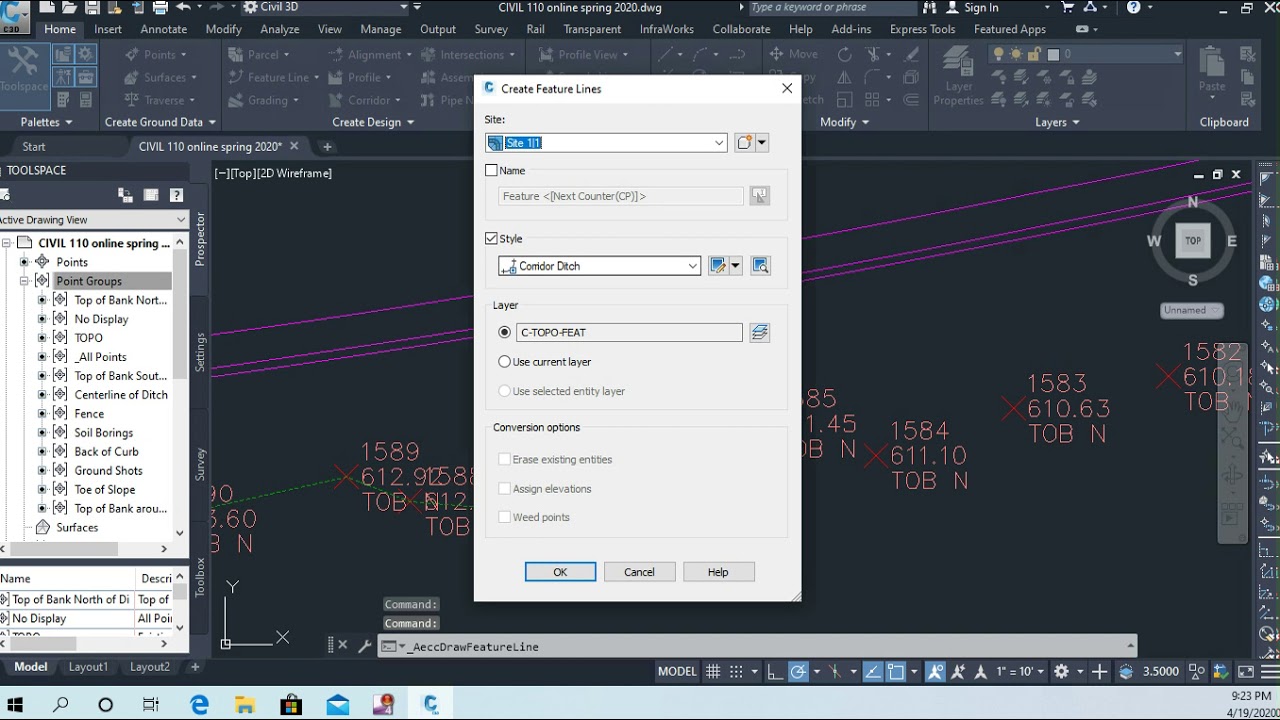Expand the Create Ground Data panel dropdown

(160, 122)
